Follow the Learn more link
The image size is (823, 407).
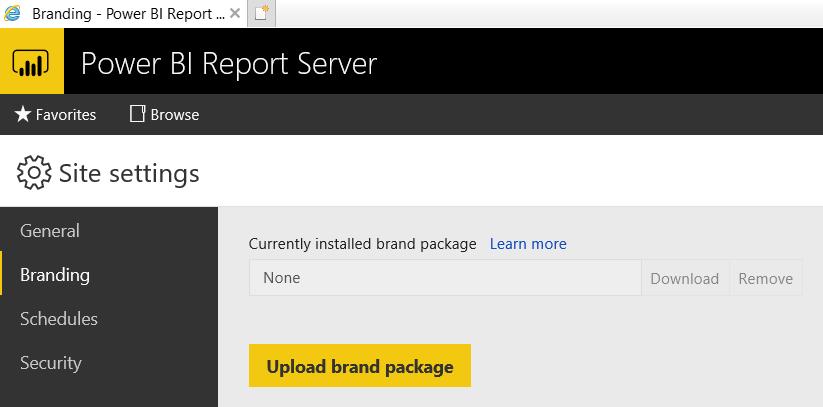528,244
